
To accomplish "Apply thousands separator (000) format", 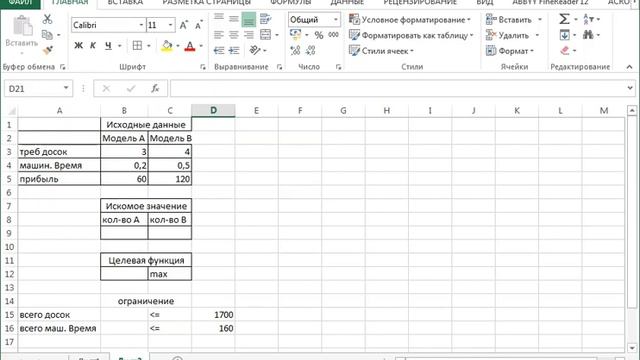I will [x=333, y=35].
